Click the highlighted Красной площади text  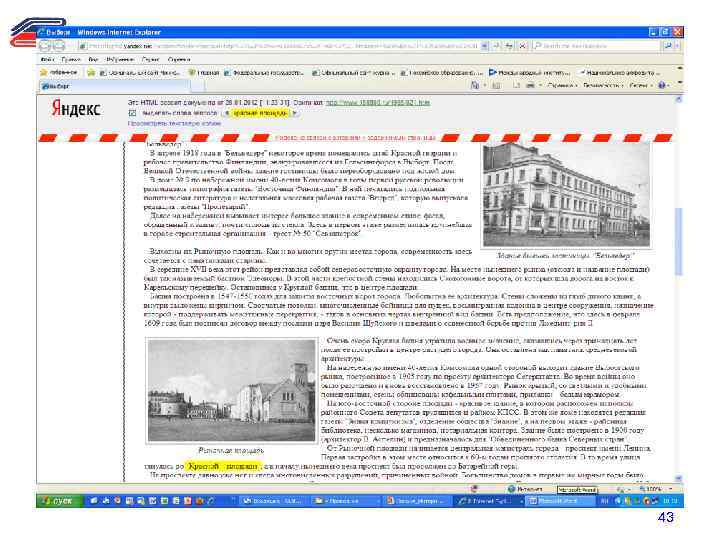point(223,466)
